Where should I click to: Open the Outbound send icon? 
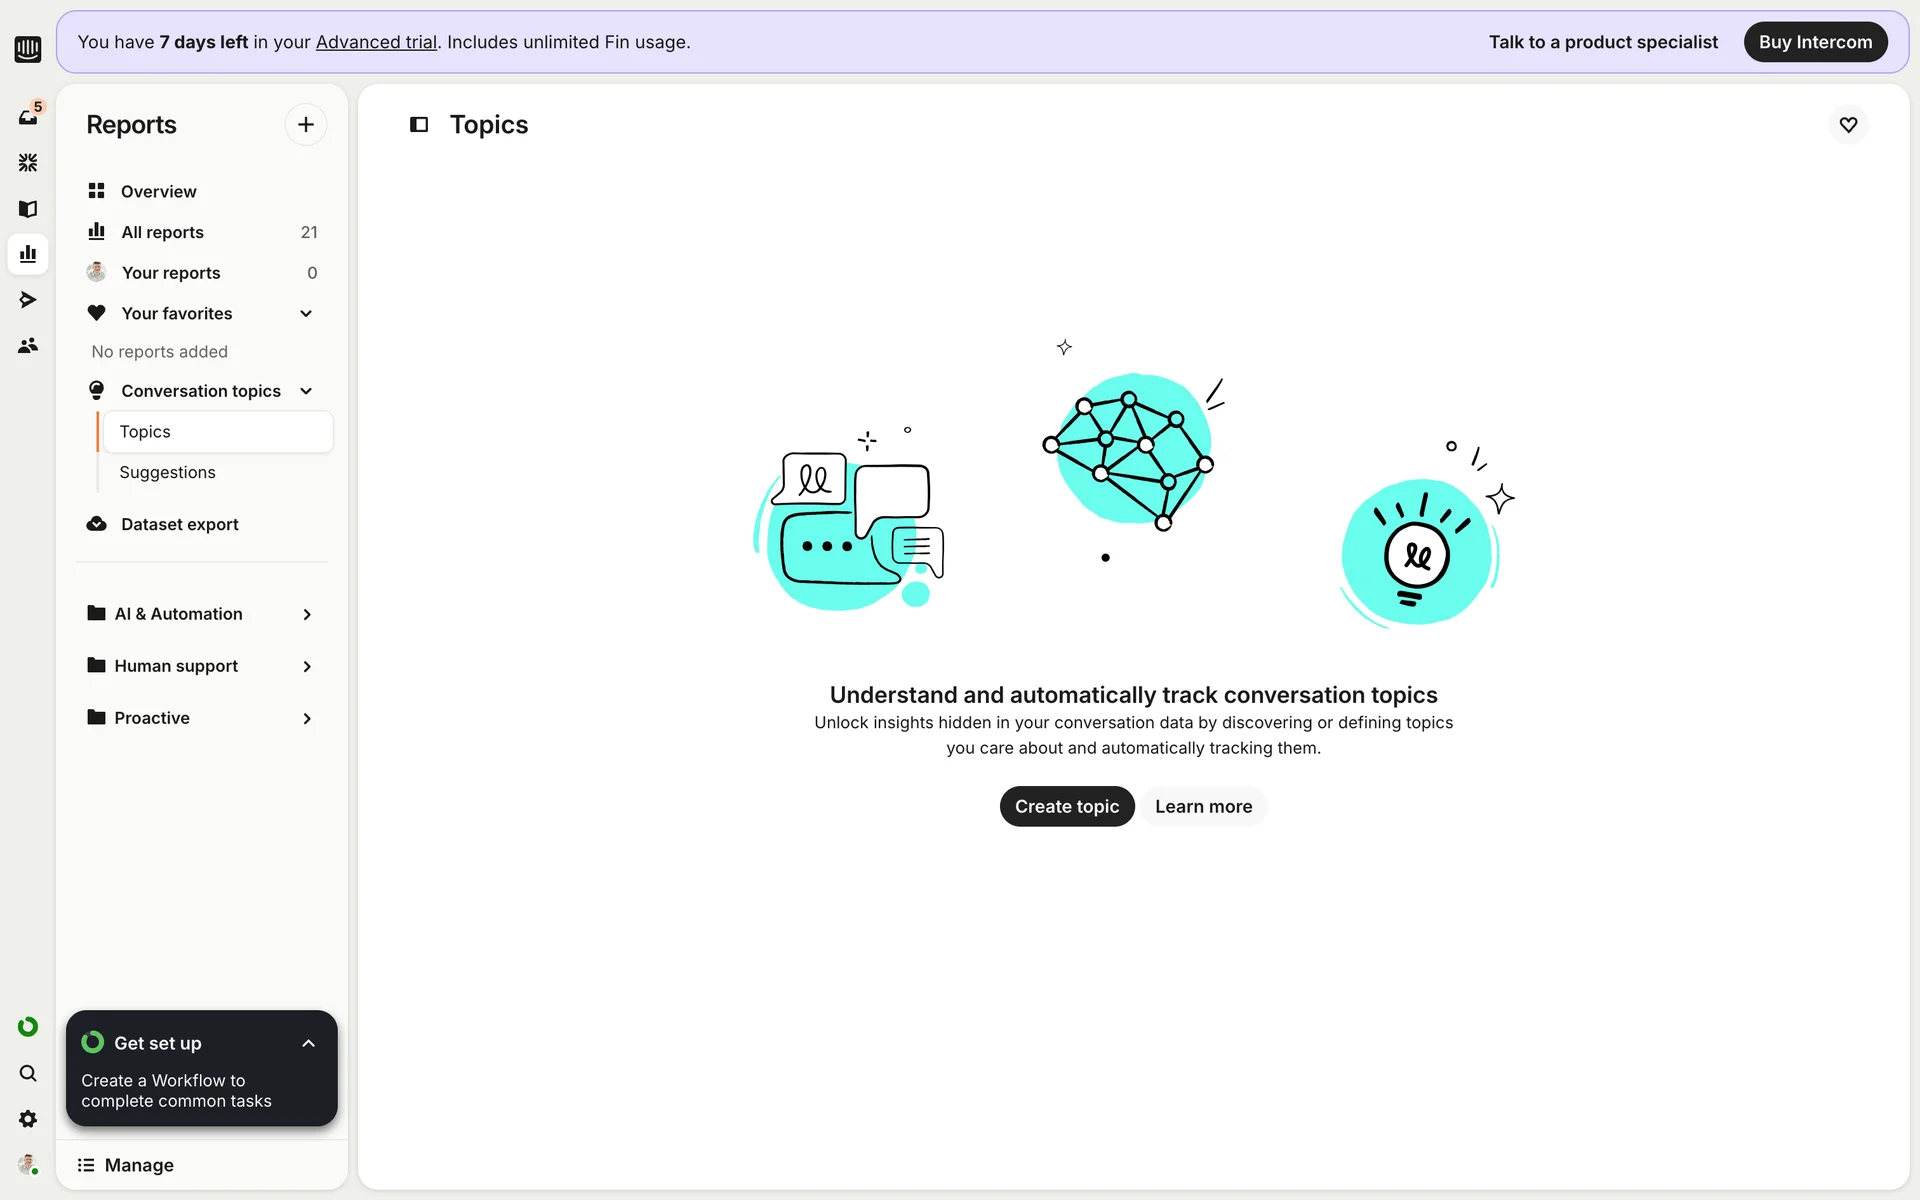(28, 300)
